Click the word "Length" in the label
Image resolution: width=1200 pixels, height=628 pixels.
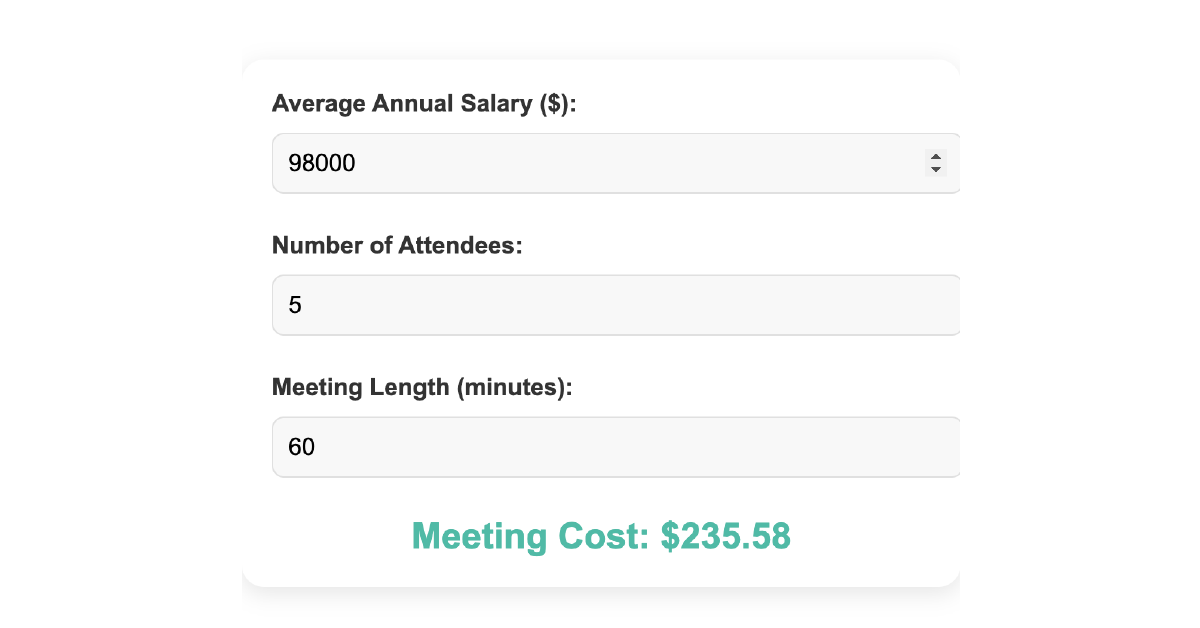(x=410, y=387)
